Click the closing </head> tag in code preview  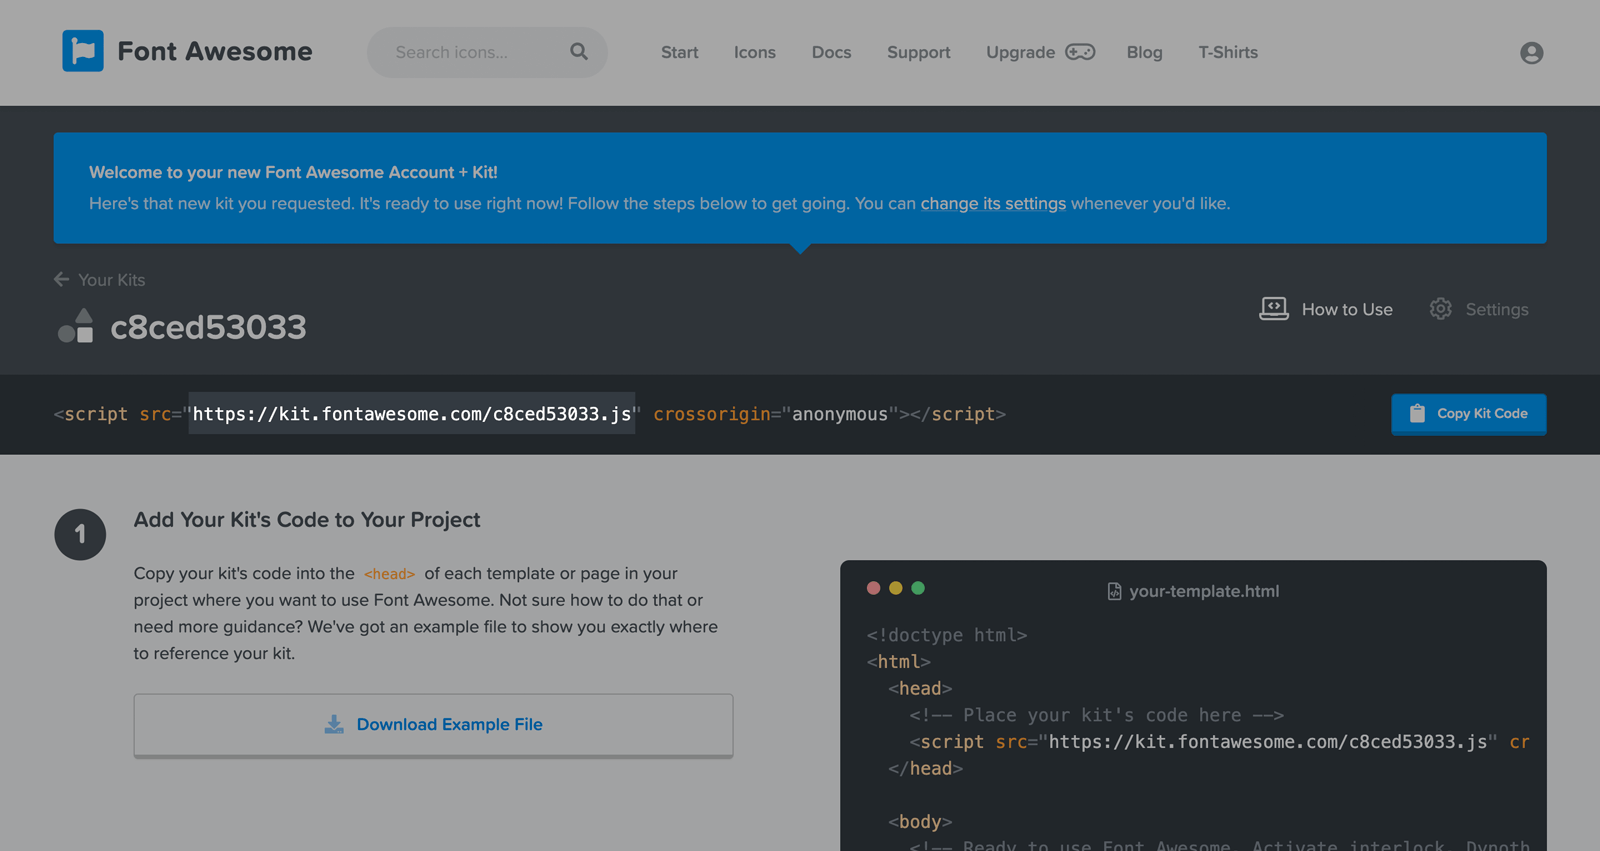pos(925,768)
